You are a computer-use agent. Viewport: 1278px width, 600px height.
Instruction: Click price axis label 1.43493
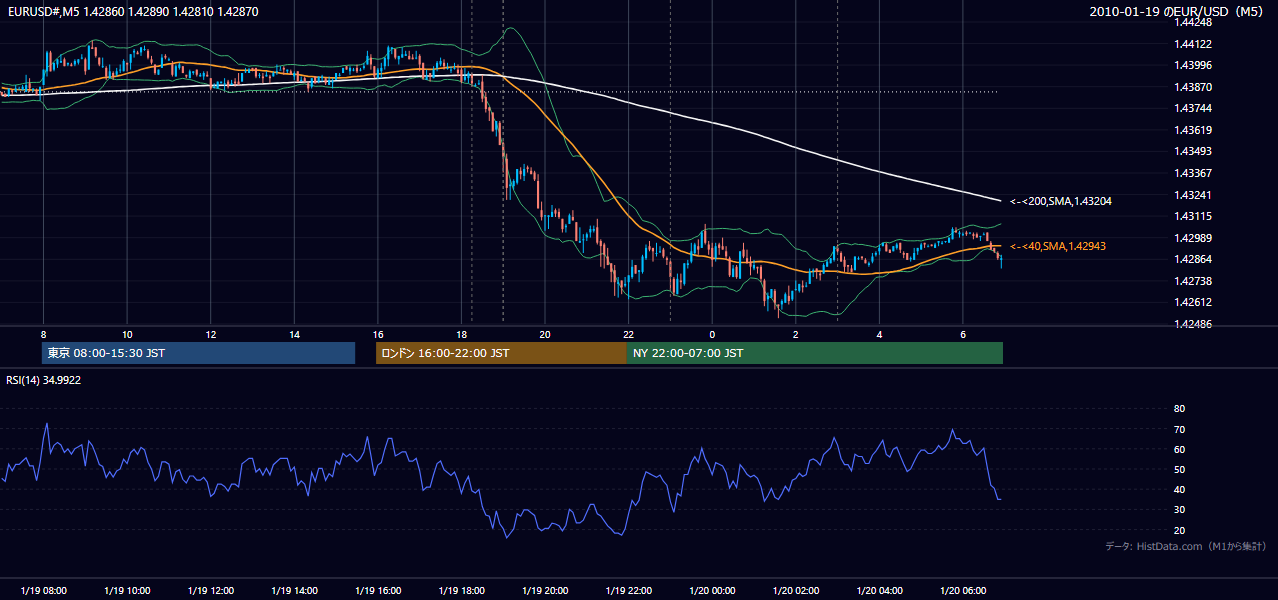pyautogui.click(x=1194, y=151)
